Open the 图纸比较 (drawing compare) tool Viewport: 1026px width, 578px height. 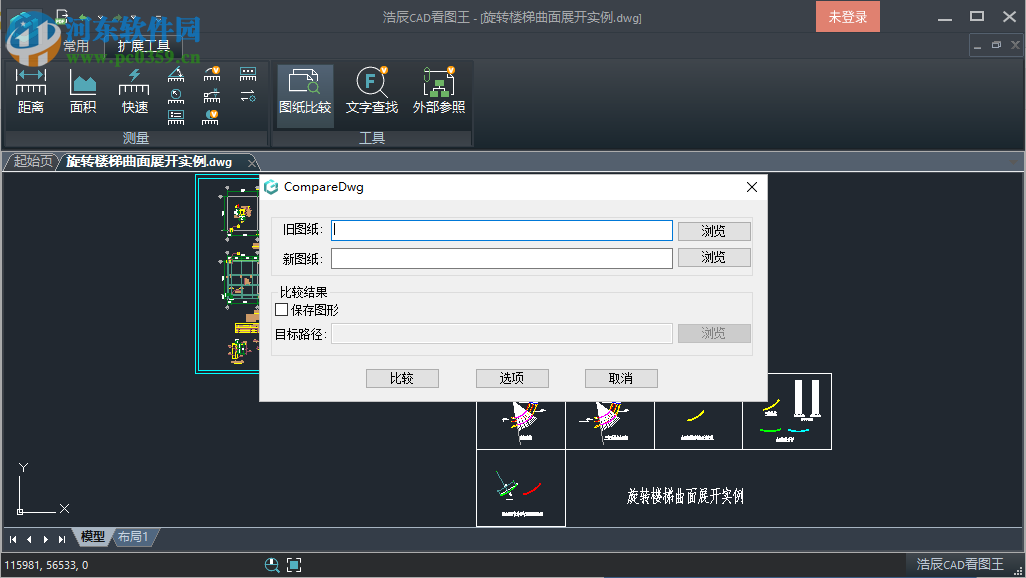[304, 90]
